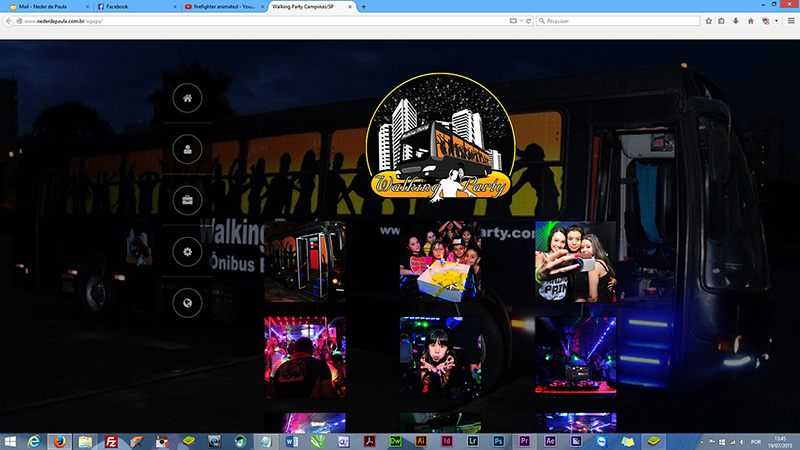Open Adobe Premiere Pro from taskbar

(524, 441)
